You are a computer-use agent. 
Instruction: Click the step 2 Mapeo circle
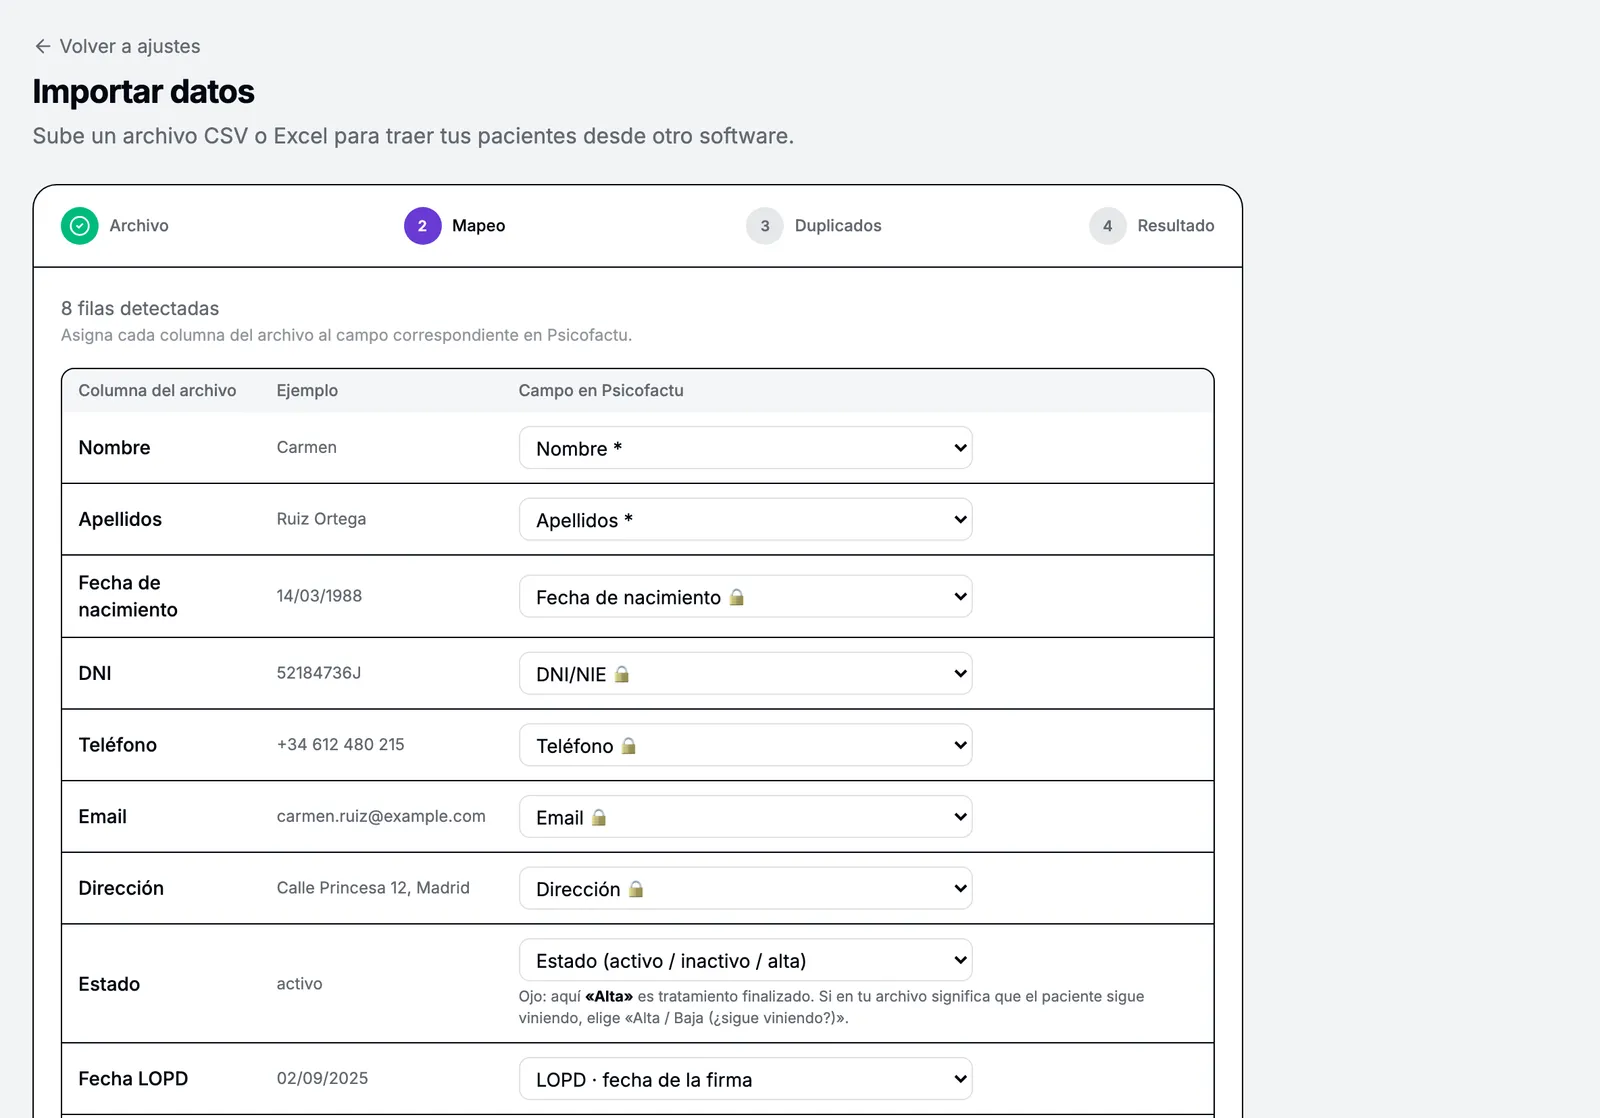click(422, 226)
